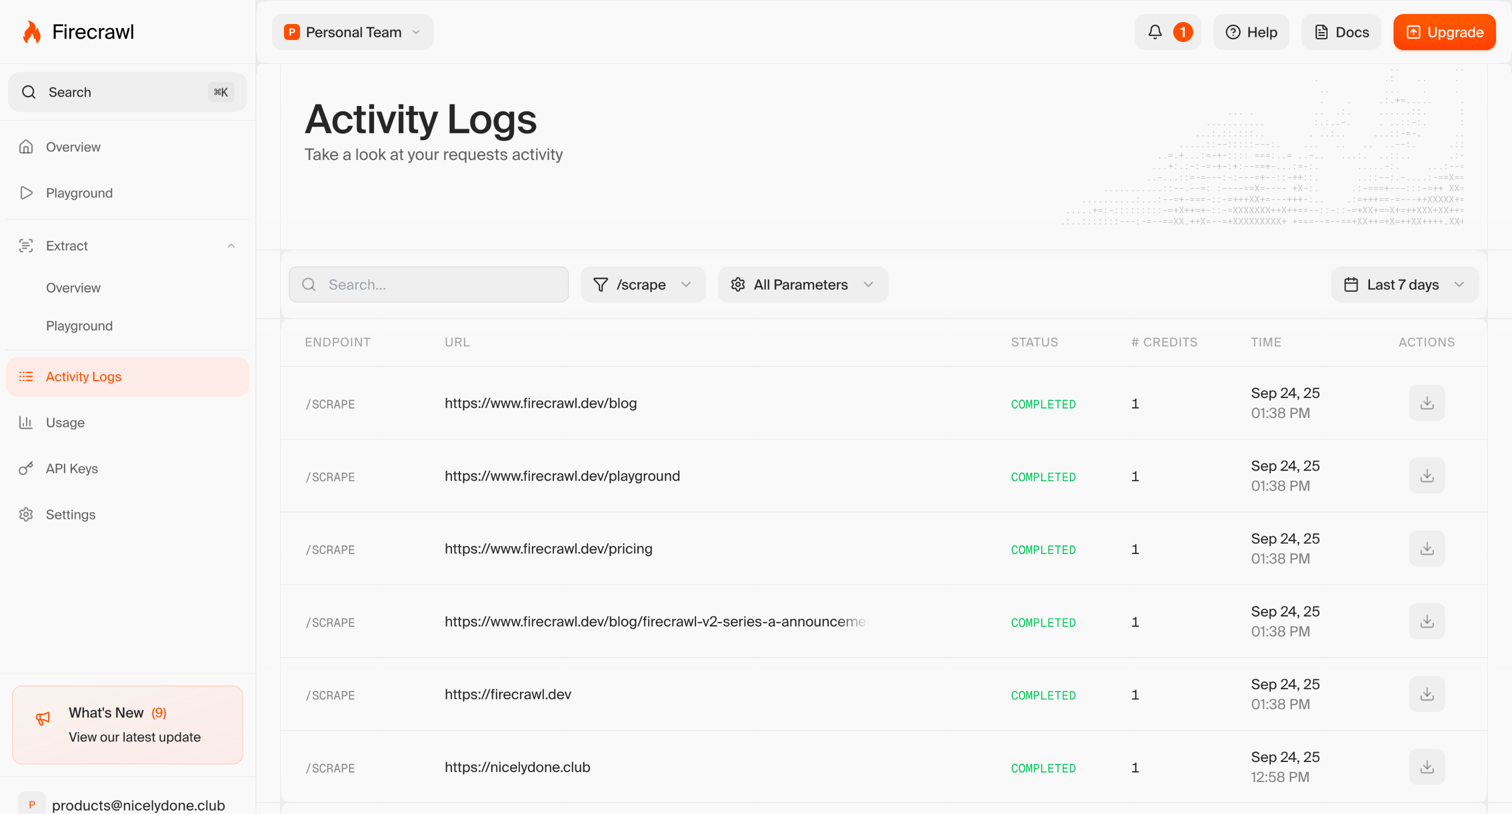Click the sidebar search magnifier icon
This screenshot has width=1512, height=814.
point(29,92)
